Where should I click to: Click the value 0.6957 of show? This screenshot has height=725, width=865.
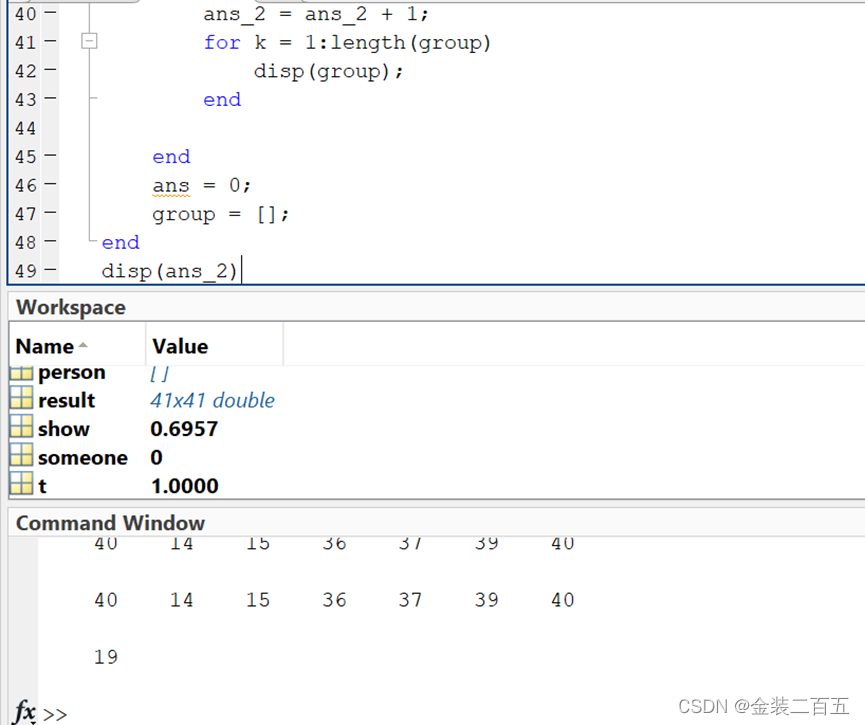click(184, 429)
